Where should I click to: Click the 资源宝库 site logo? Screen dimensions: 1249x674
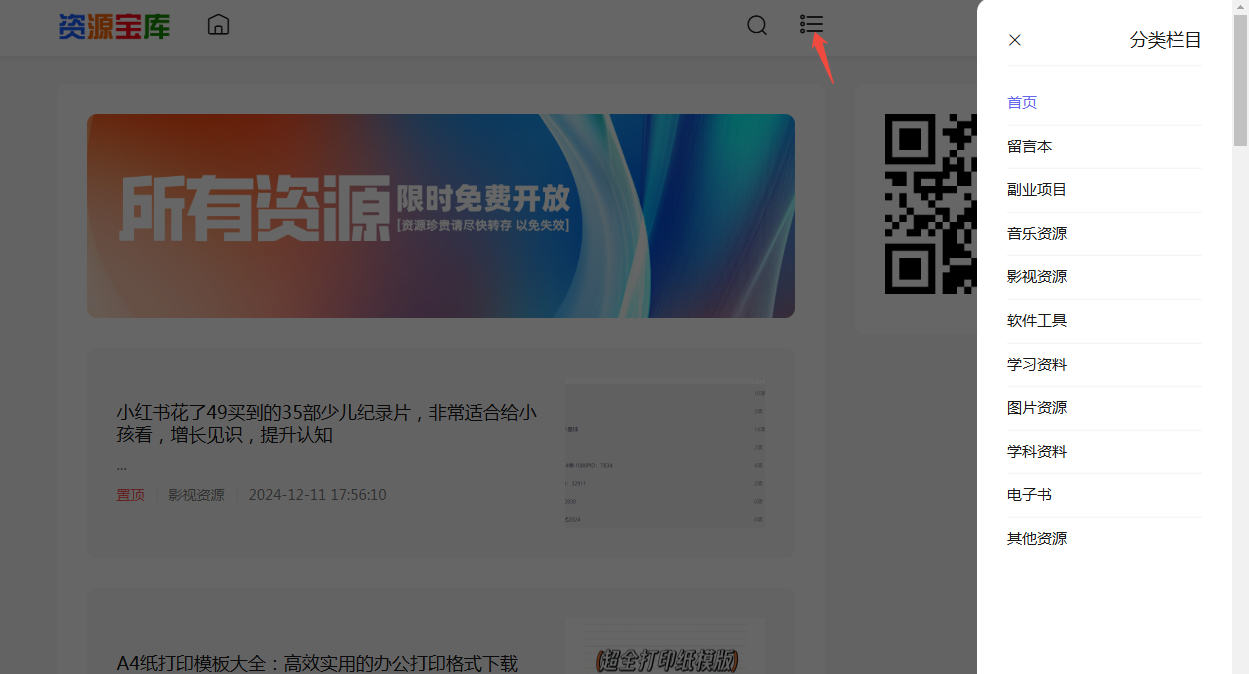pyautogui.click(x=114, y=26)
